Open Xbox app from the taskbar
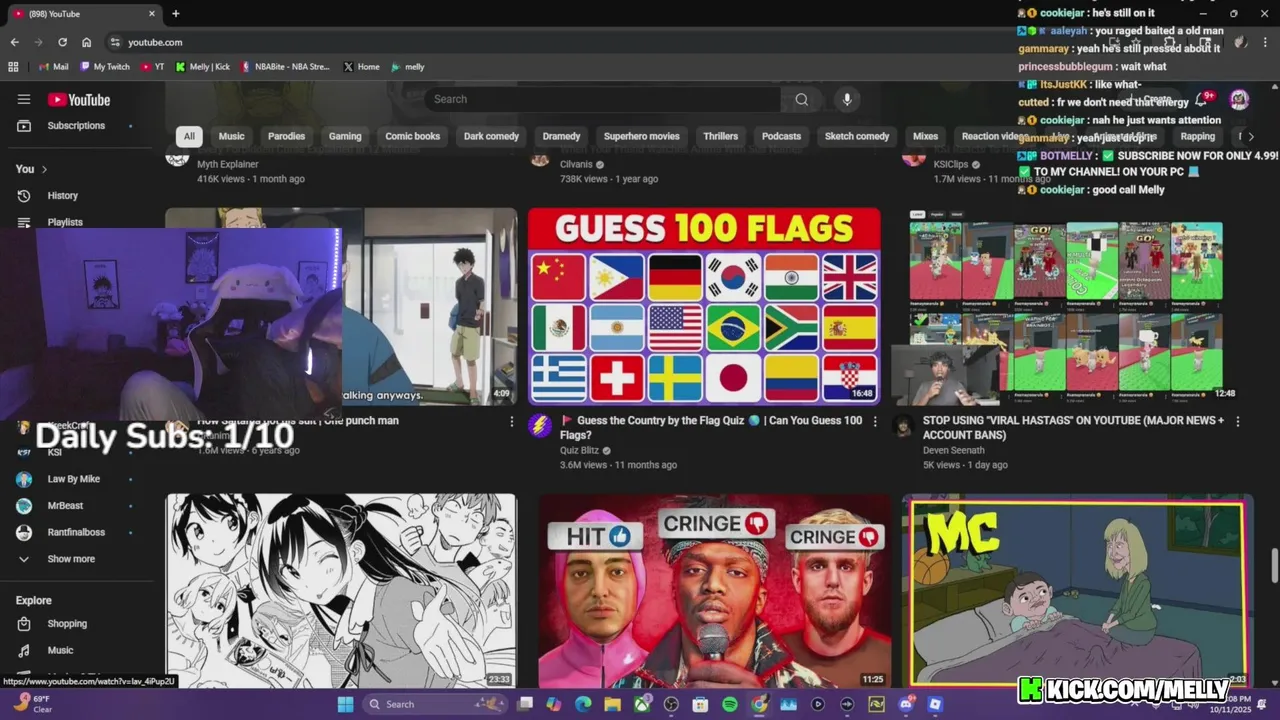 (x=642, y=704)
